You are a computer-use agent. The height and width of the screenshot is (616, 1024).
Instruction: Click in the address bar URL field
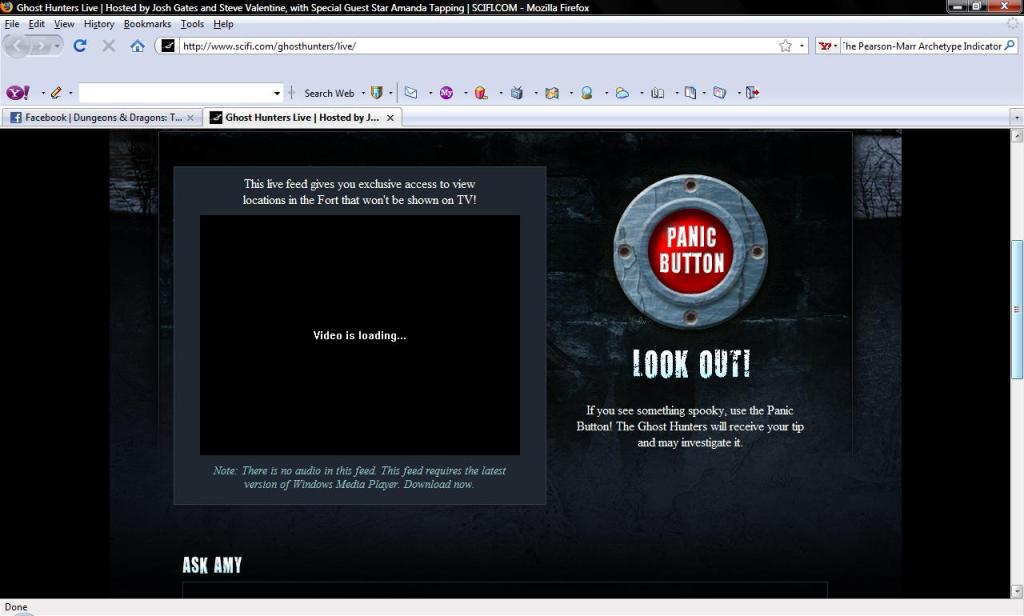pyautogui.click(x=470, y=46)
